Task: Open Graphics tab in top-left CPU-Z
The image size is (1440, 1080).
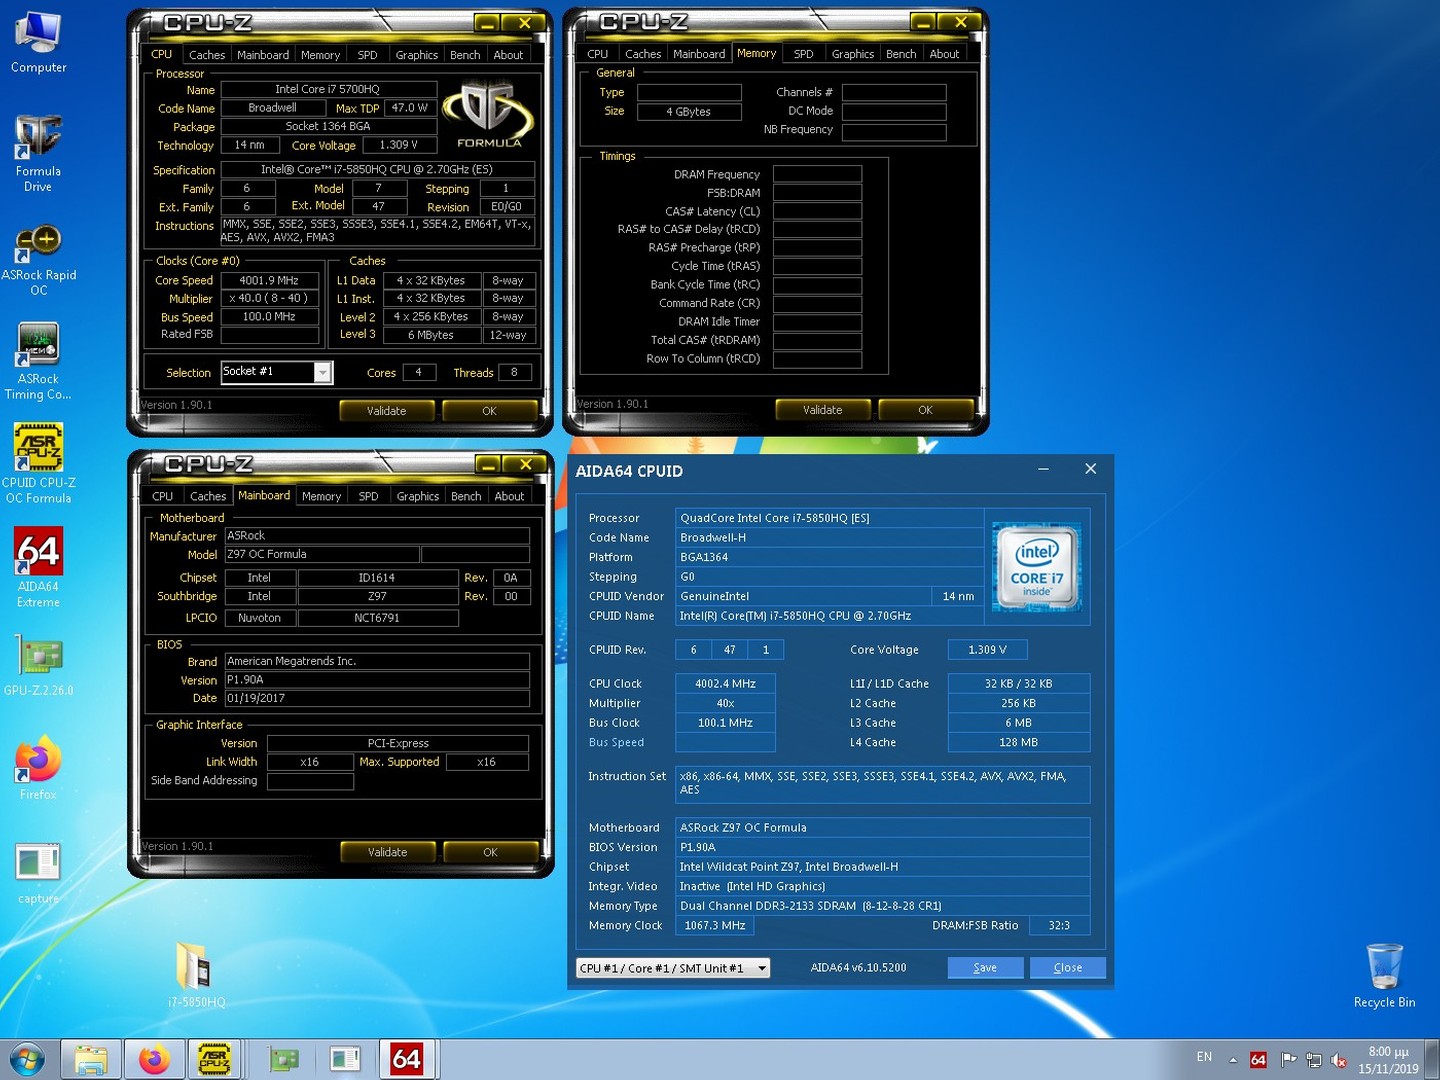Action: pyautogui.click(x=417, y=55)
